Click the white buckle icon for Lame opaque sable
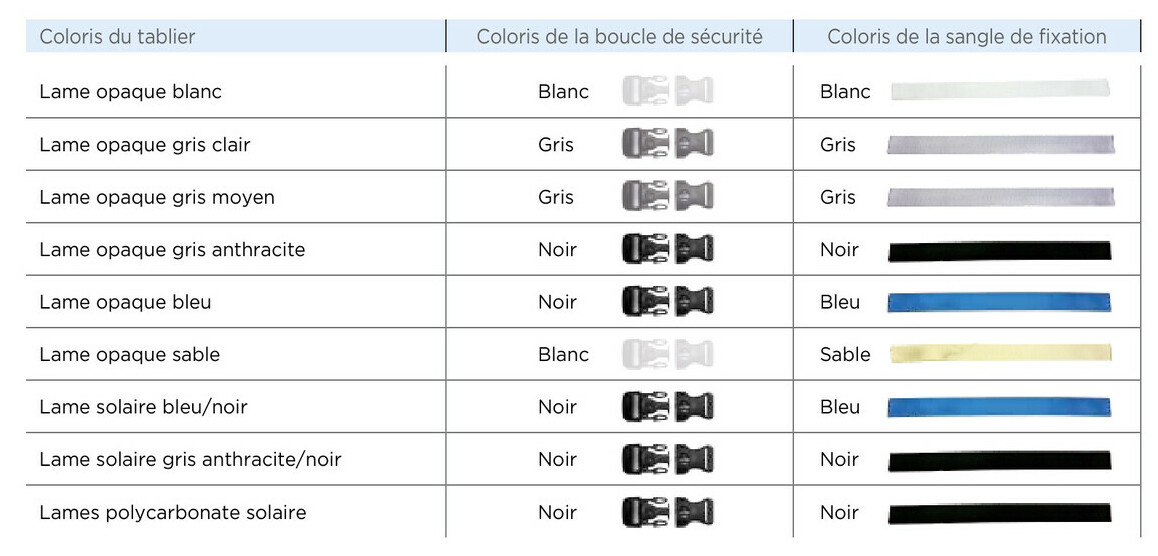Viewport: 1158px width, 556px height. tap(667, 354)
